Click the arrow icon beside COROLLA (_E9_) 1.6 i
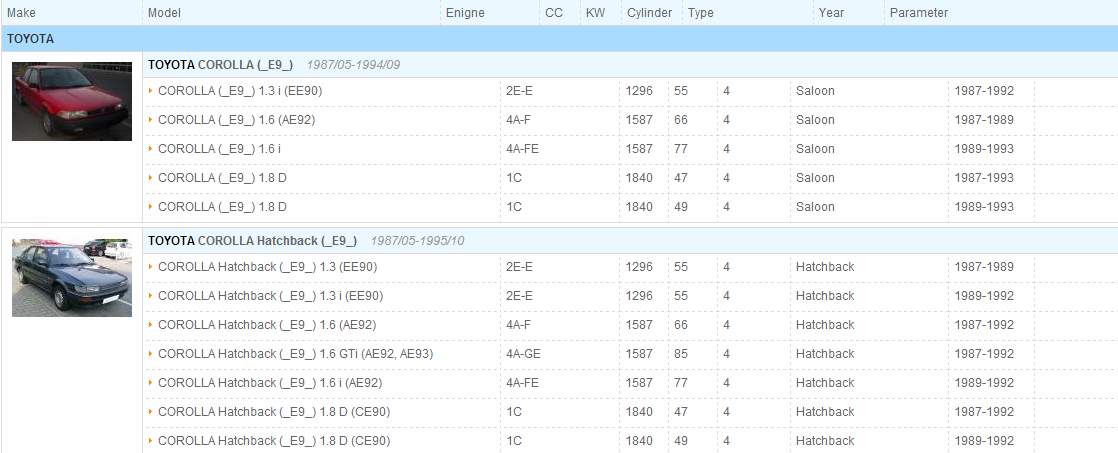This screenshot has width=1118, height=453. (151, 148)
